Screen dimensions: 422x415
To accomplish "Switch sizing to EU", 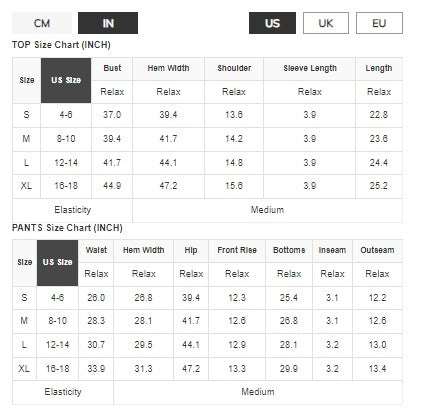I will click(x=379, y=23).
